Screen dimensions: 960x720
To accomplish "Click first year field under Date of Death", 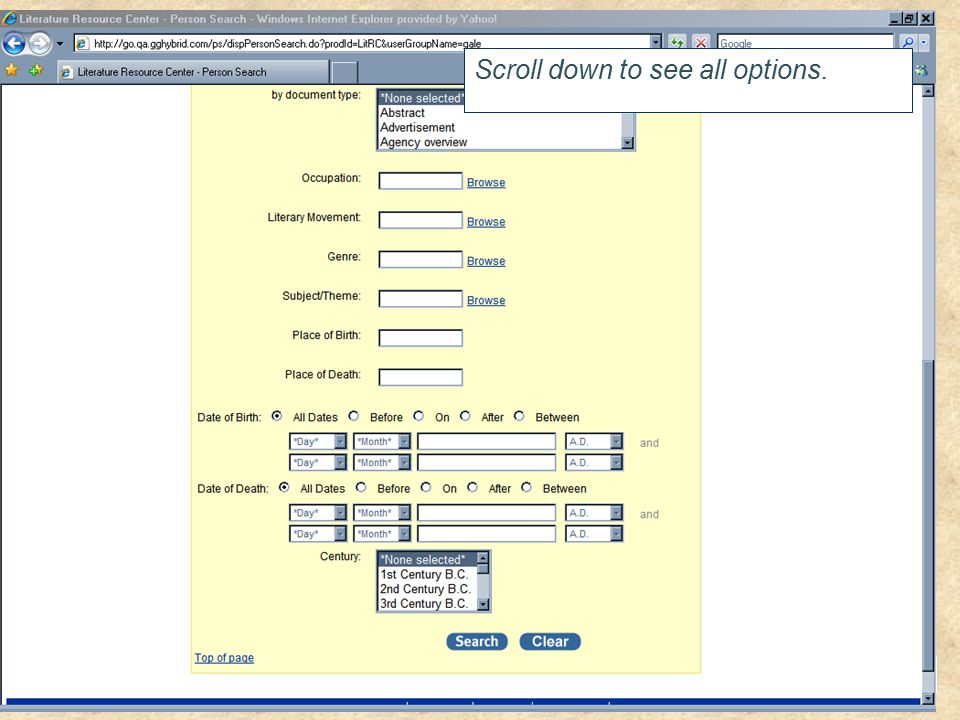I will coord(487,513).
